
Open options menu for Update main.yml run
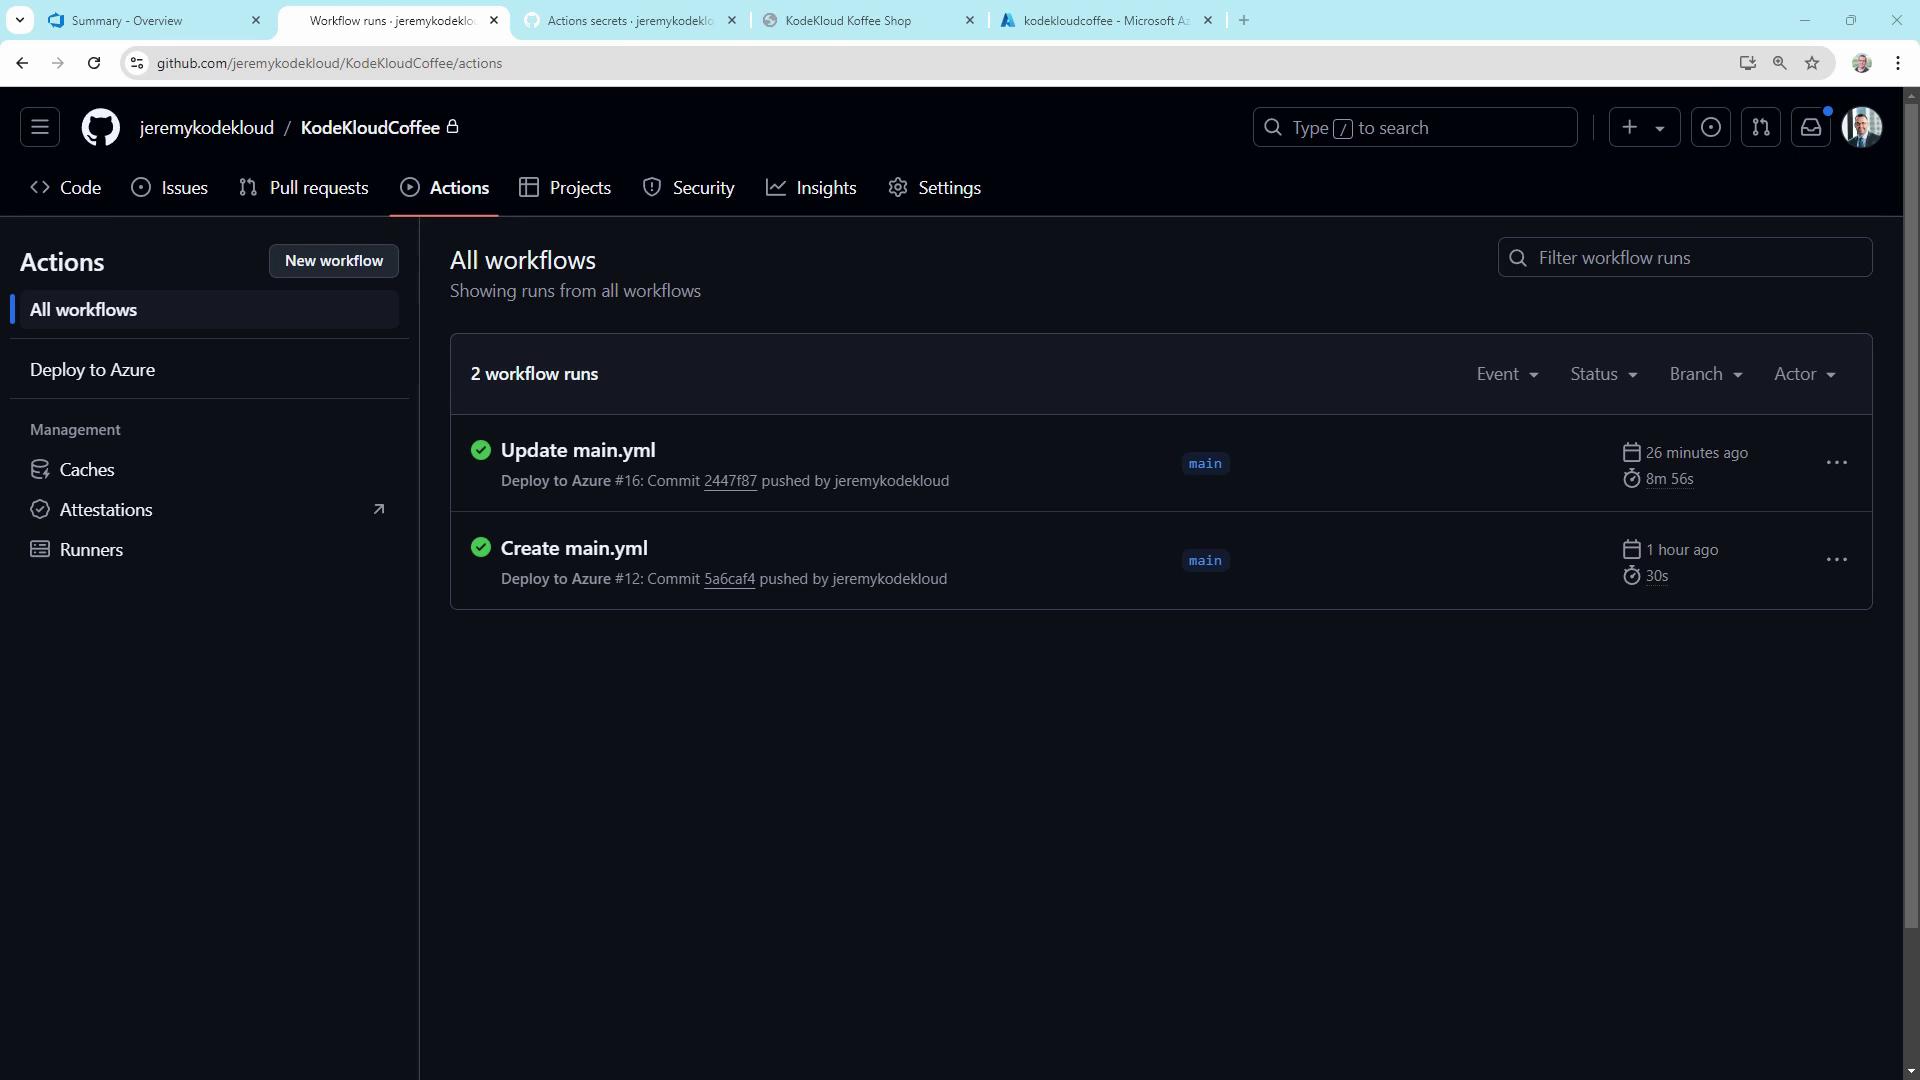(1837, 463)
